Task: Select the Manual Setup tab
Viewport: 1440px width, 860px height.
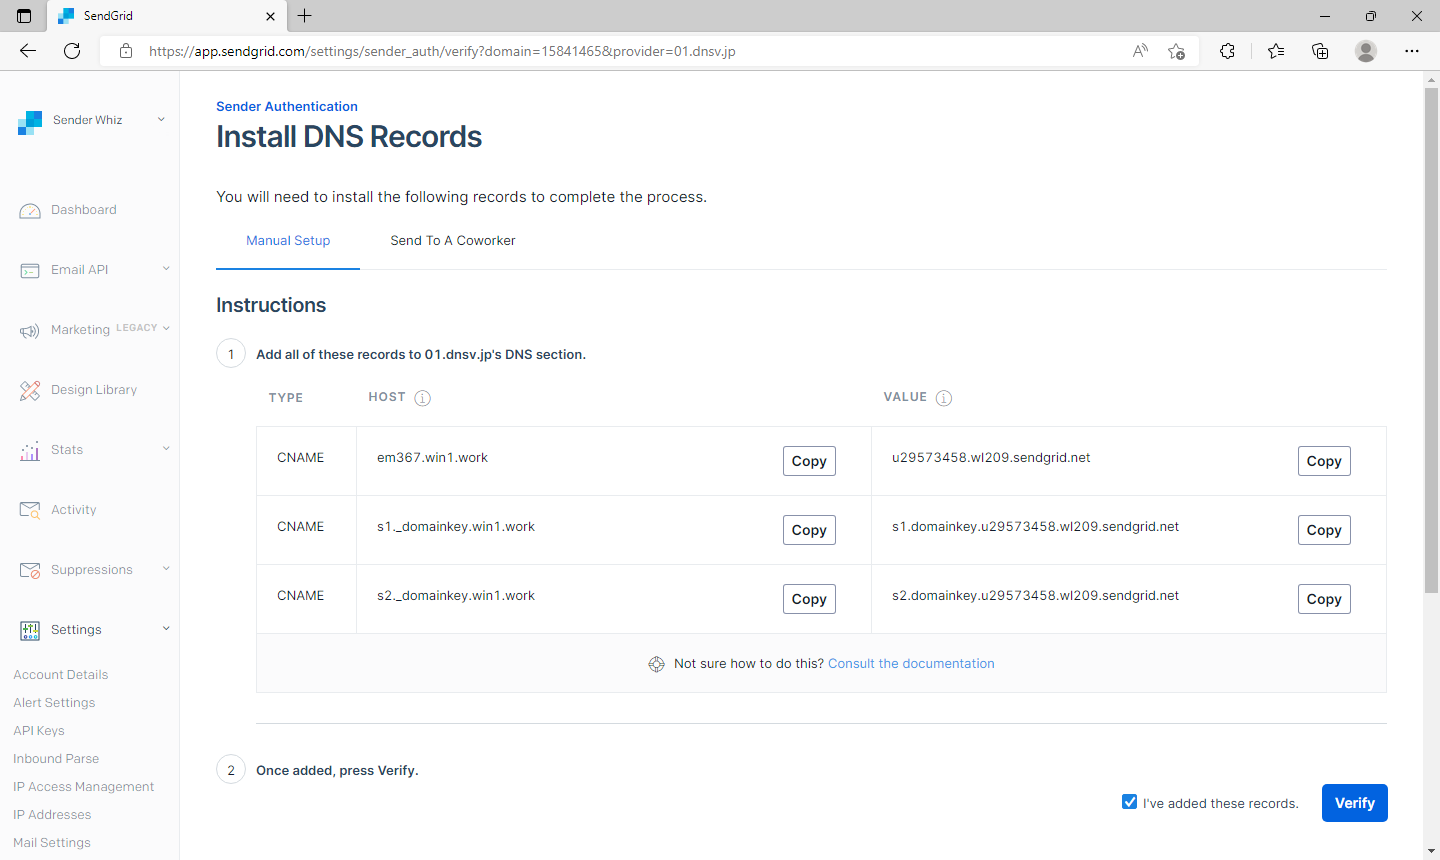Action: click(288, 241)
